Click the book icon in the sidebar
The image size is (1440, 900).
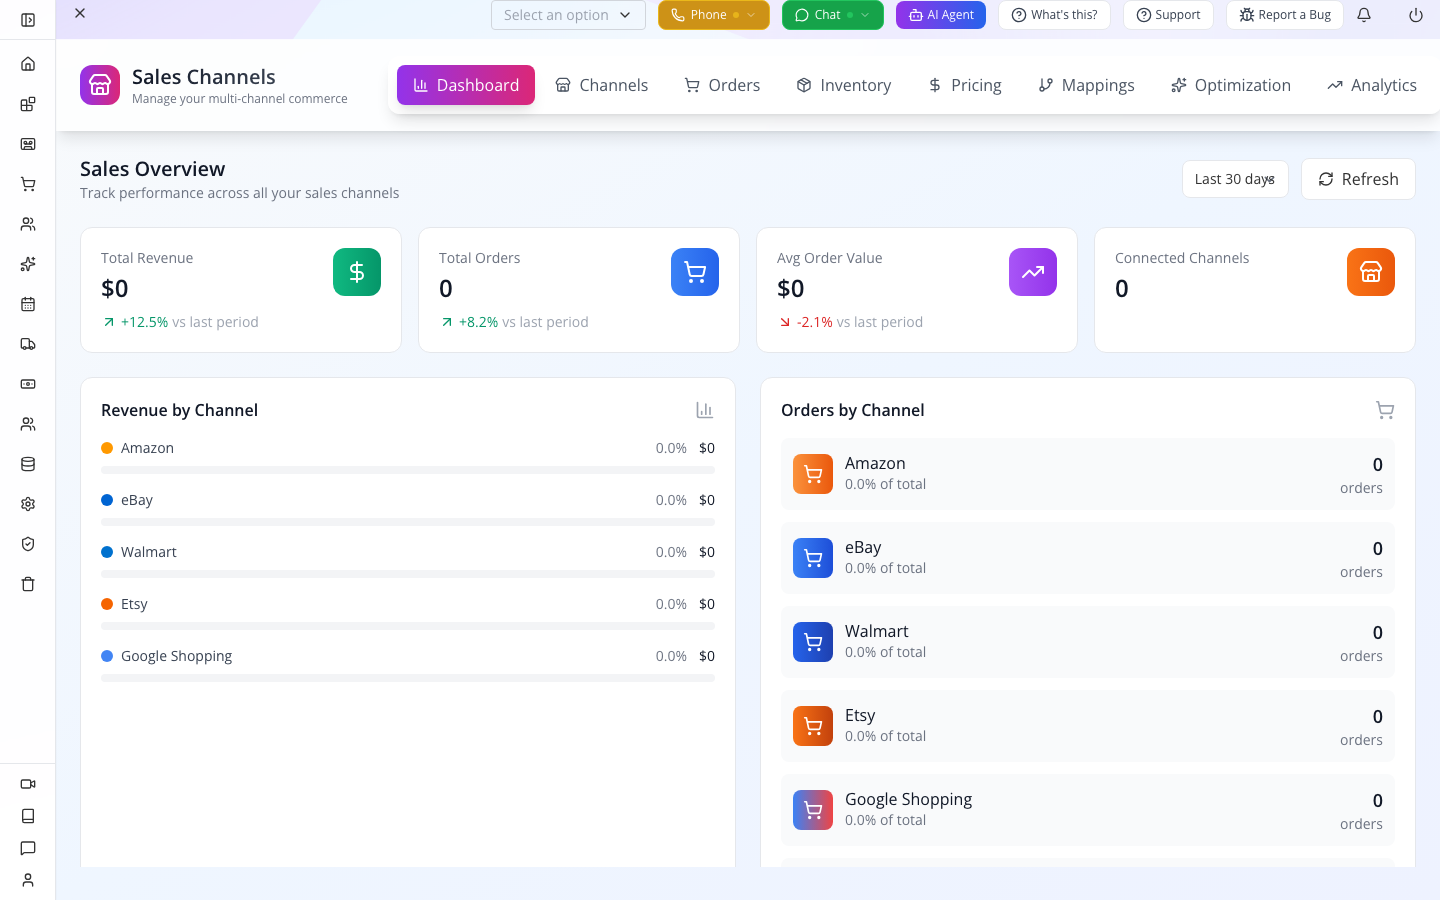click(x=28, y=816)
